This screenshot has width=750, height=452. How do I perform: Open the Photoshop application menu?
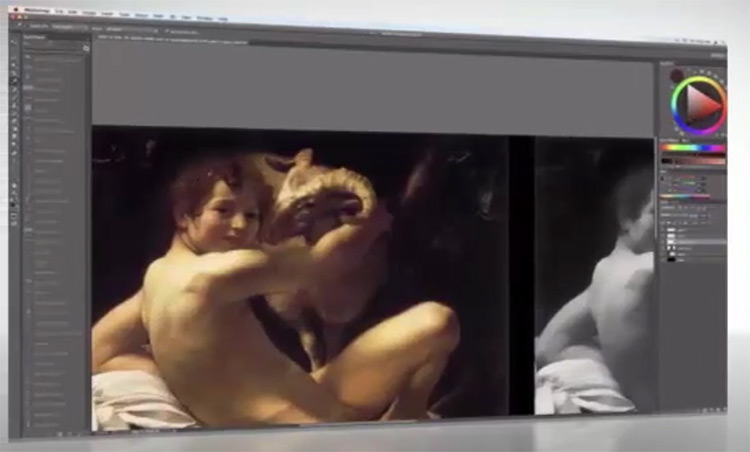click(x=37, y=11)
